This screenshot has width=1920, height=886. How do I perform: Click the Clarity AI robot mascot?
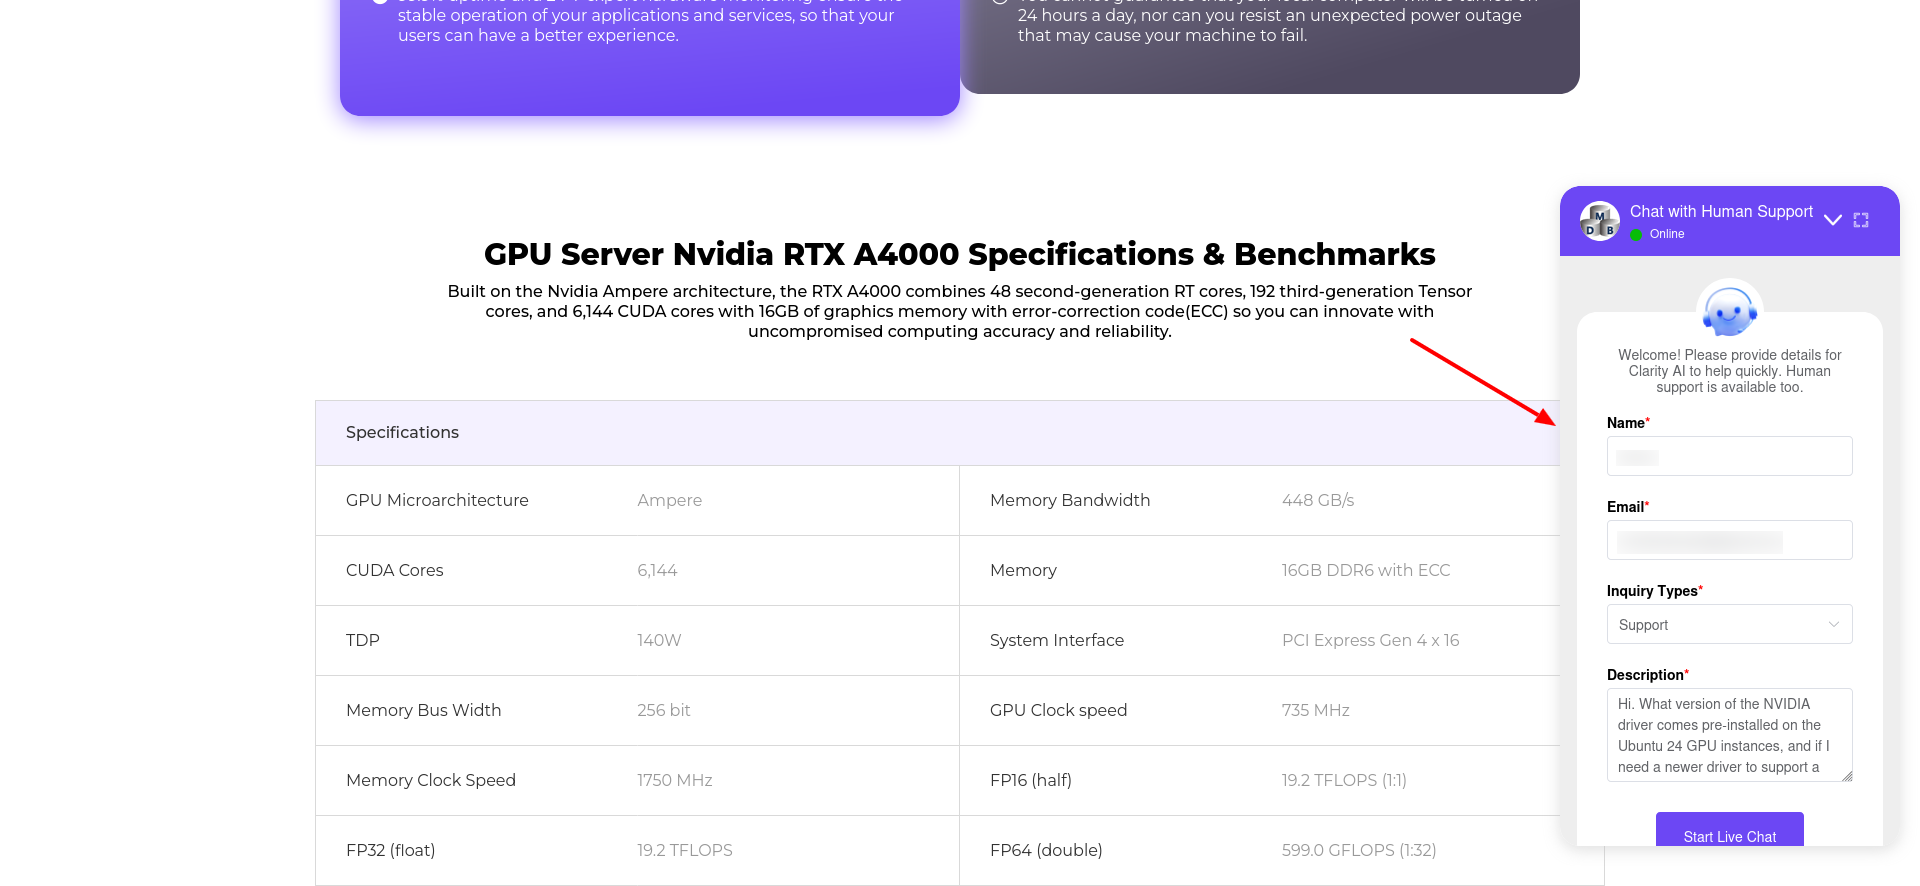[x=1730, y=311]
